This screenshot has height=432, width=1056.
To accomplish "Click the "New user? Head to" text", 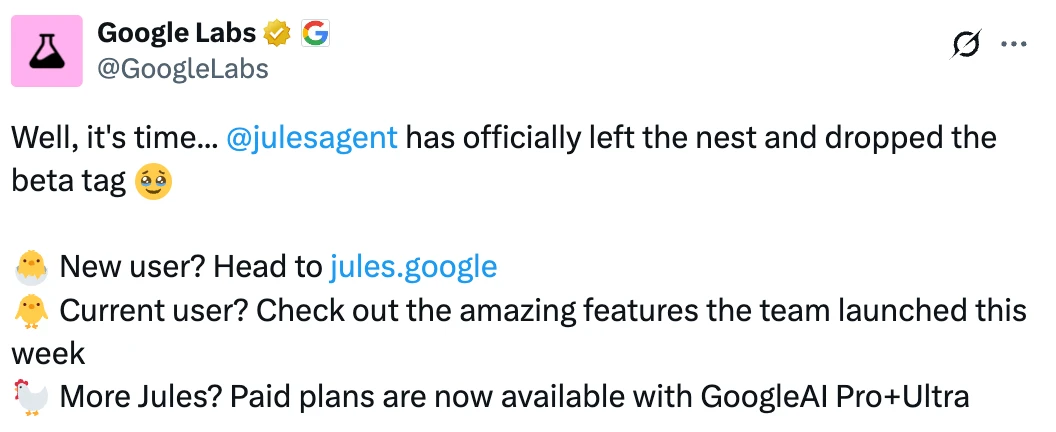I will (191, 267).
